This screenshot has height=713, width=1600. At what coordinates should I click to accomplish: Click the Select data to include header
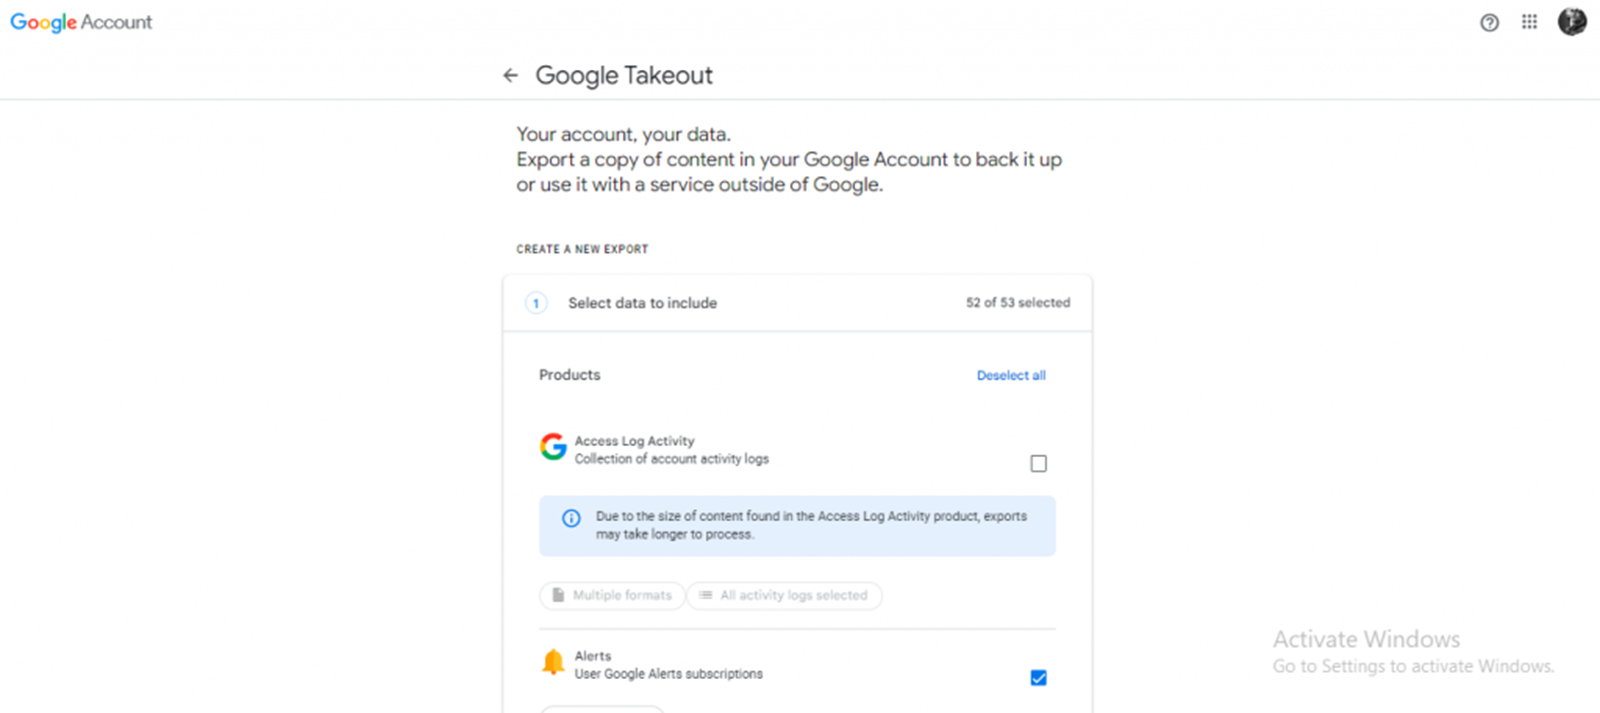642,303
